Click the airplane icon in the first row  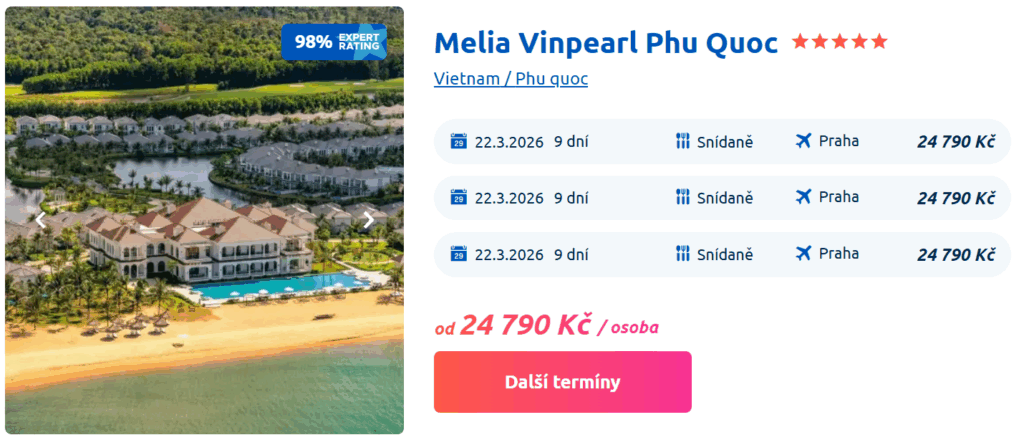pyautogui.click(x=803, y=141)
